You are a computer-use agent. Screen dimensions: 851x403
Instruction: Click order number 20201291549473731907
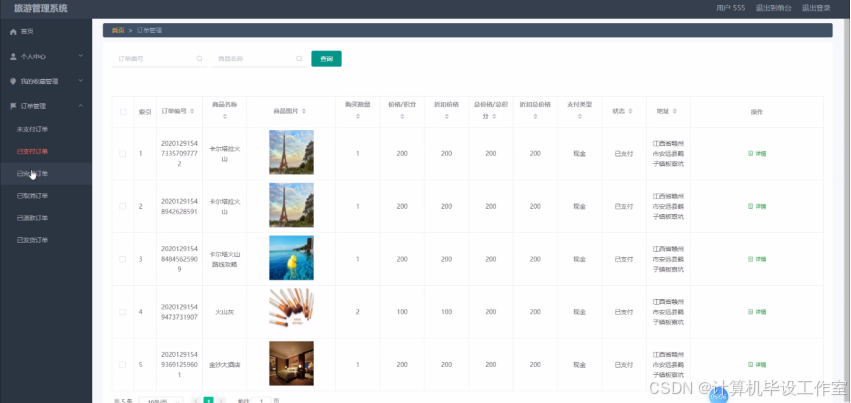(x=180, y=312)
